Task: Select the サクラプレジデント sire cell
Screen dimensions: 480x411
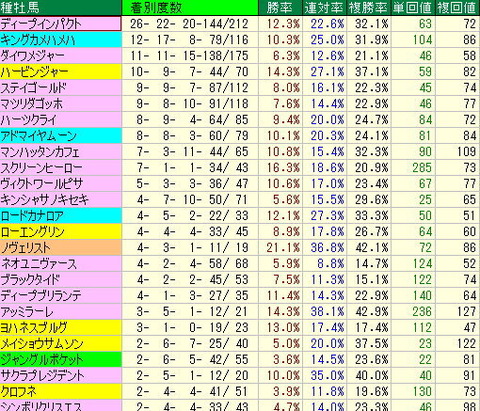Action: [x=61, y=376]
